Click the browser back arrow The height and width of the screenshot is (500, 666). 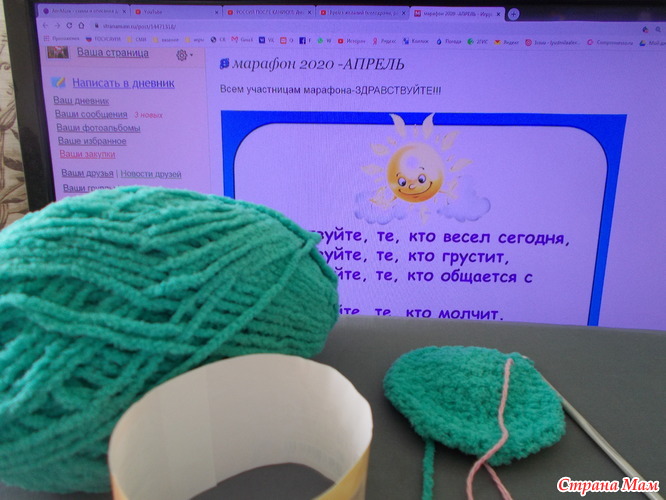tap(45, 25)
